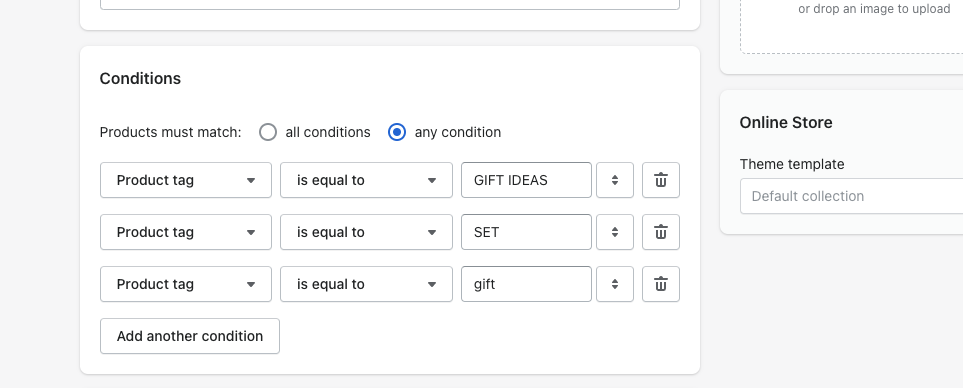Select the any condition radio button
The width and height of the screenshot is (963, 388).
click(x=397, y=132)
